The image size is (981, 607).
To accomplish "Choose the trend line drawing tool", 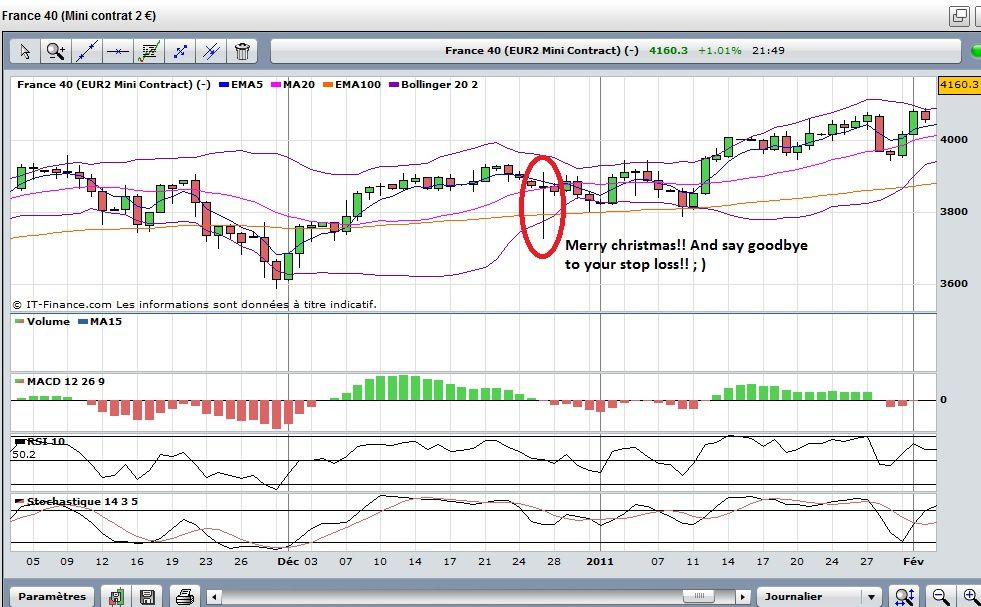I will tap(87, 51).
